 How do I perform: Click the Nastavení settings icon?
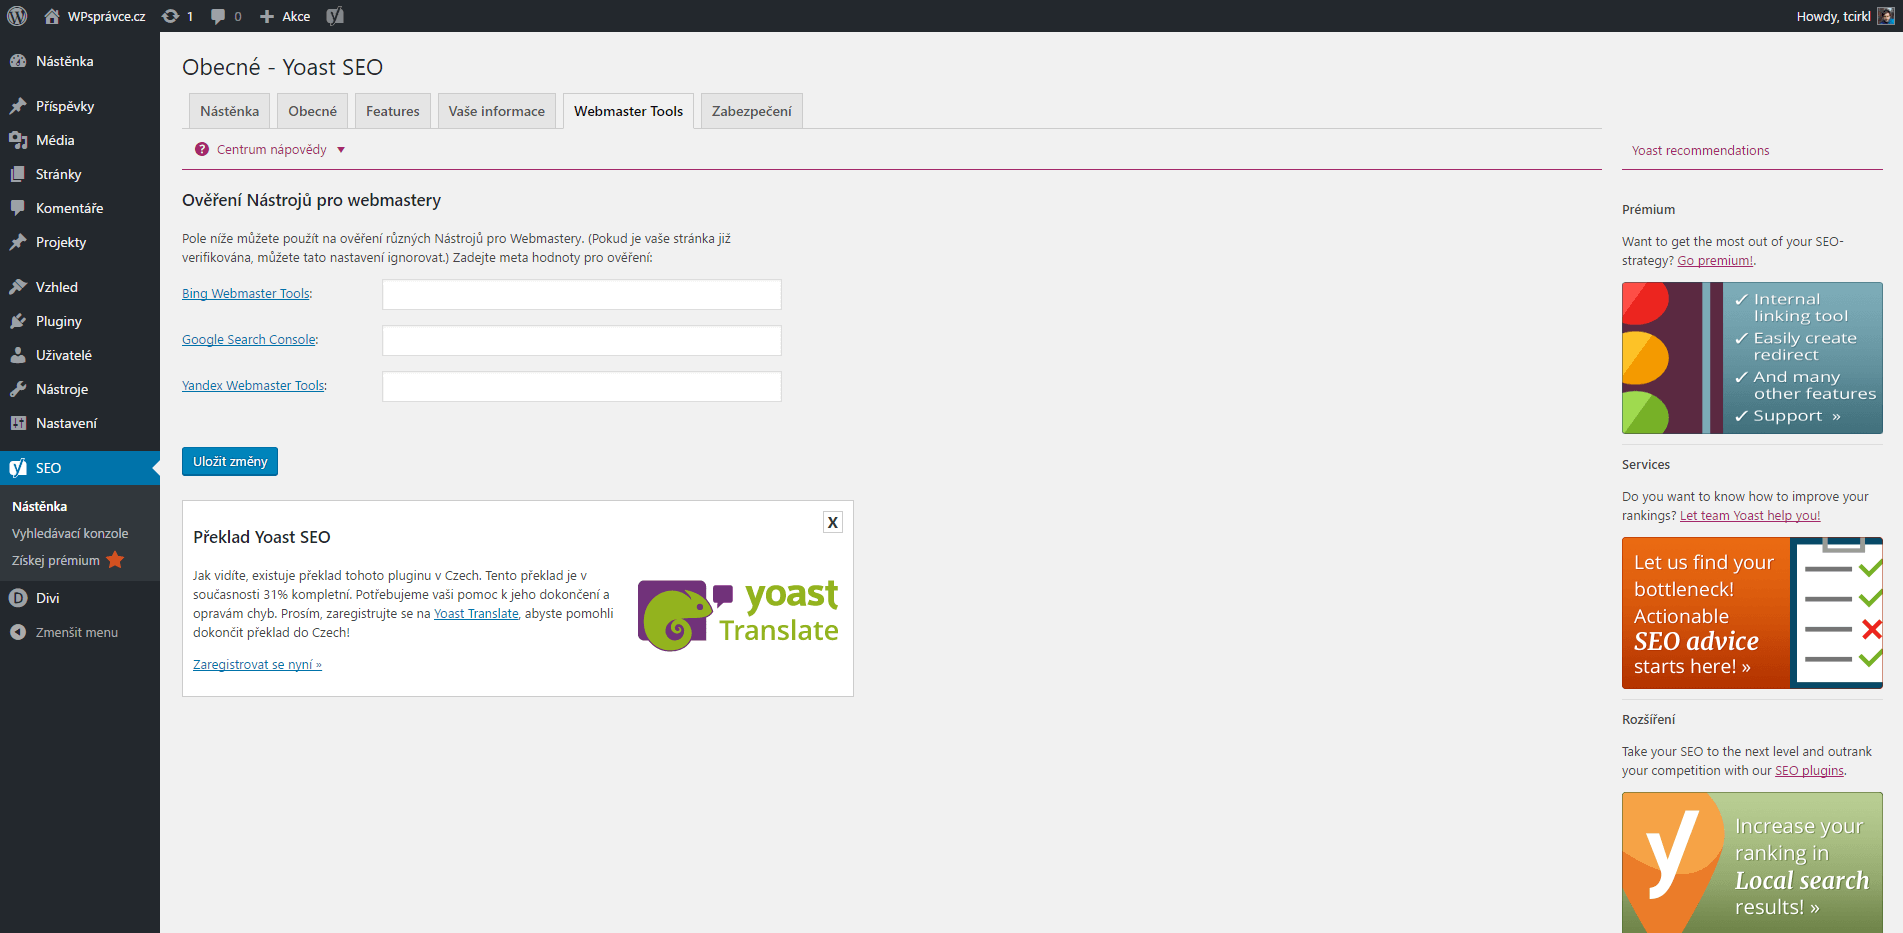pyautogui.click(x=18, y=423)
